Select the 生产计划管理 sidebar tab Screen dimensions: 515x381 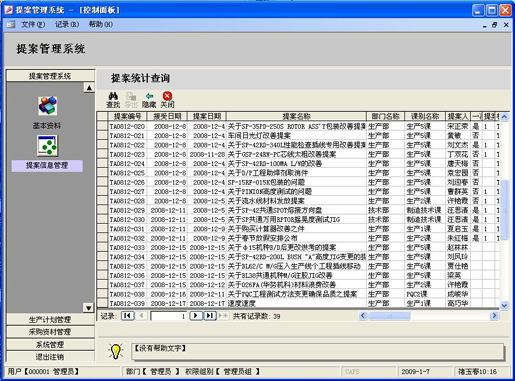(x=50, y=320)
